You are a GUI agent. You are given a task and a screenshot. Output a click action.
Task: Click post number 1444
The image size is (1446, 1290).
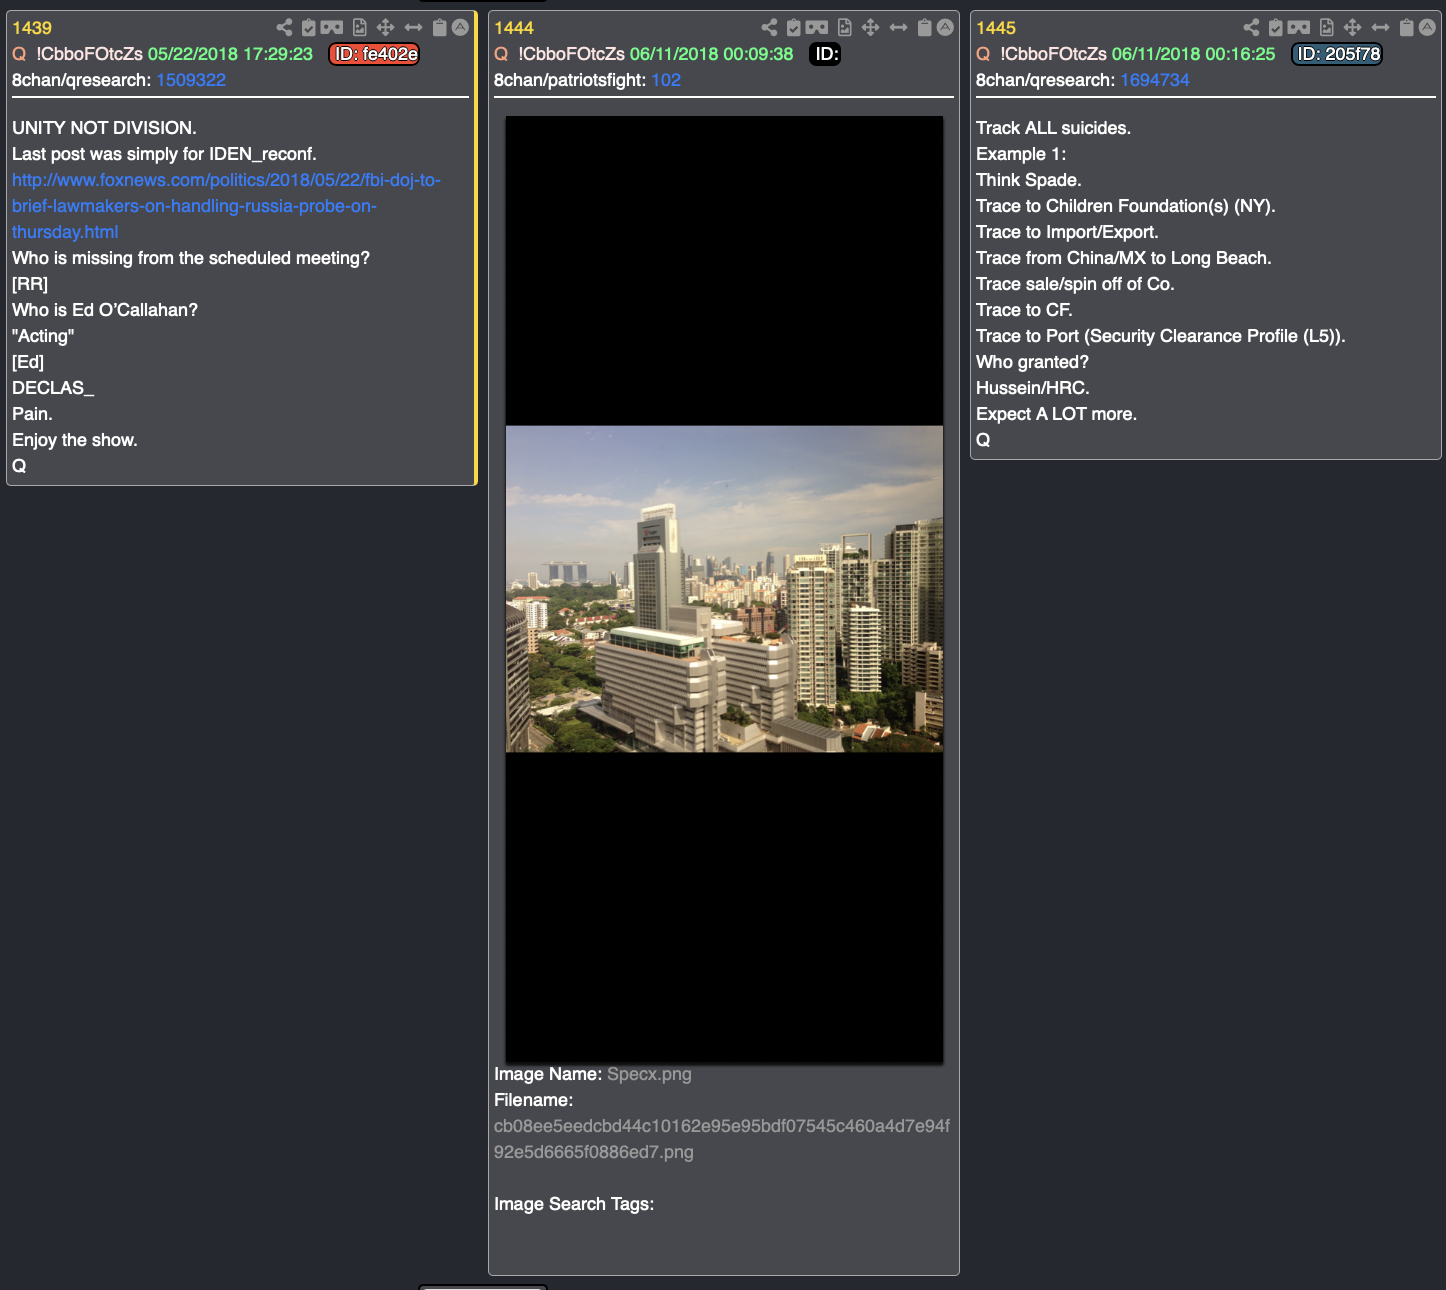[x=514, y=28]
